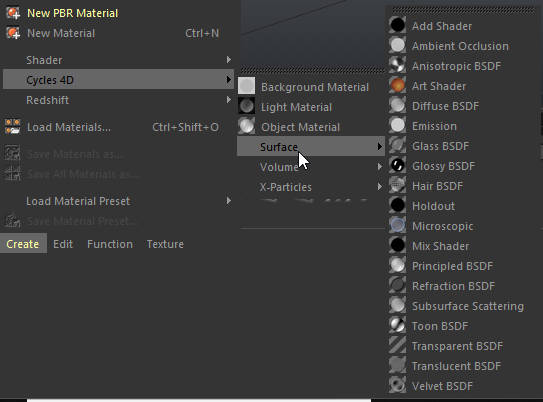543x402 pixels.
Task: Select Load Material Preset entry
Action: coord(118,201)
